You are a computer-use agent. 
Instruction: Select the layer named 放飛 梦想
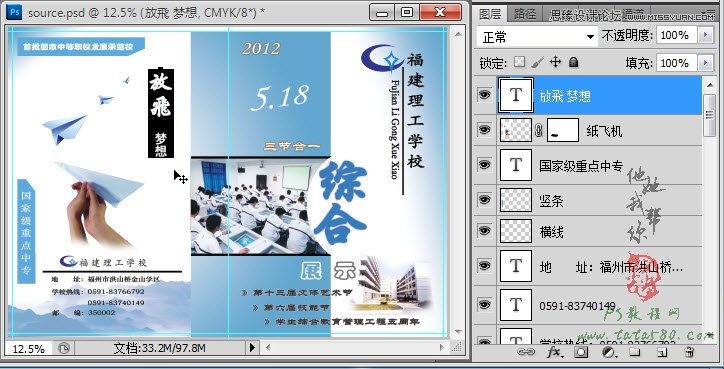[565, 96]
